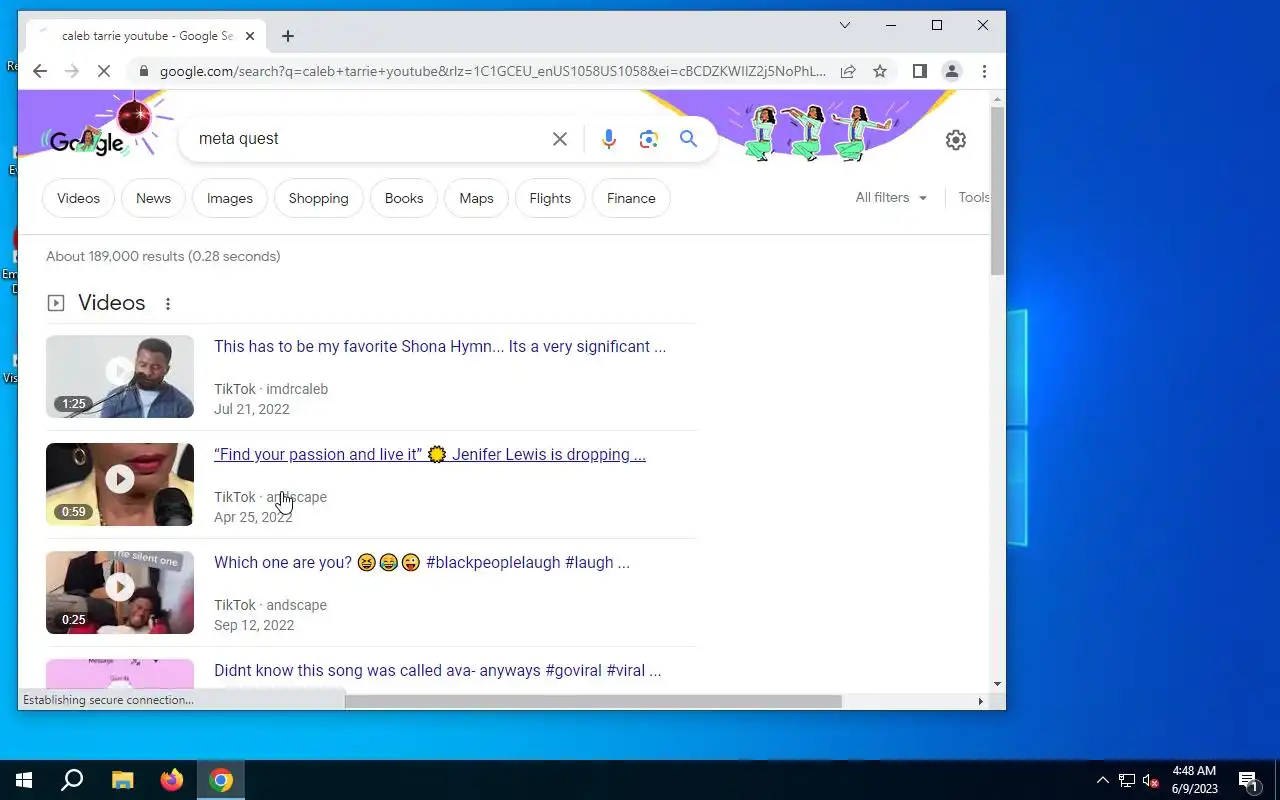Click scroll right arrow on horizontal scrollbar
Image resolution: width=1280 pixels, height=800 pixels.
(980, 701)
